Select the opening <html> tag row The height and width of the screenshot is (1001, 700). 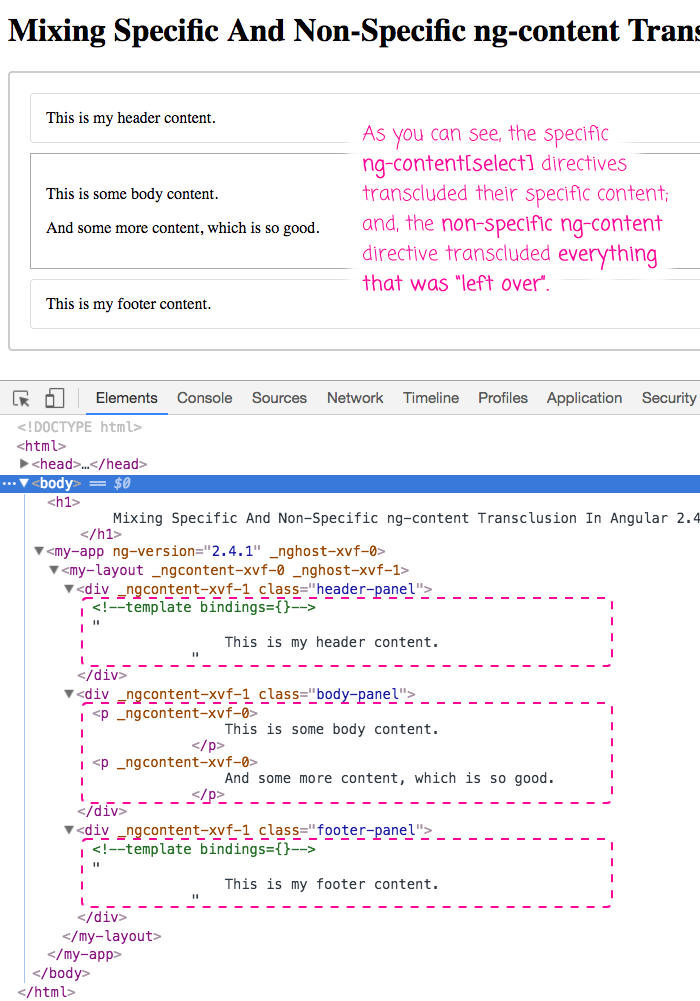[41, 446]
